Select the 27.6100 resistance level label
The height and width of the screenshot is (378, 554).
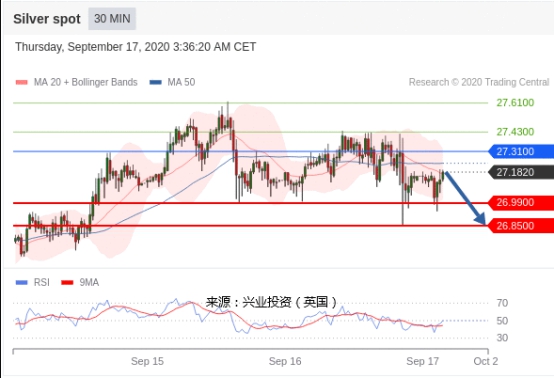[515, 103]
